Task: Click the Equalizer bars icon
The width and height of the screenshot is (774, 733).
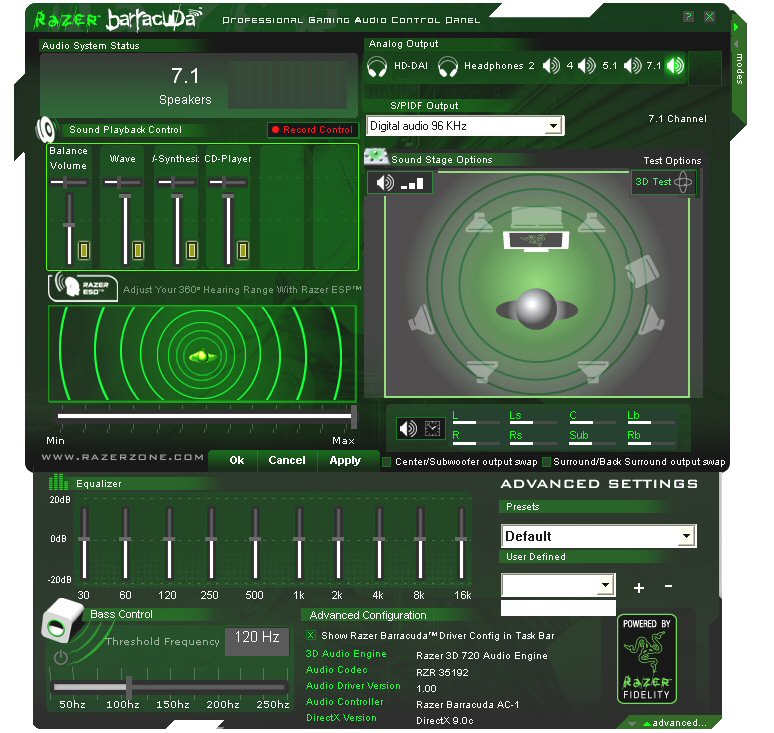Action: [58, 482]
